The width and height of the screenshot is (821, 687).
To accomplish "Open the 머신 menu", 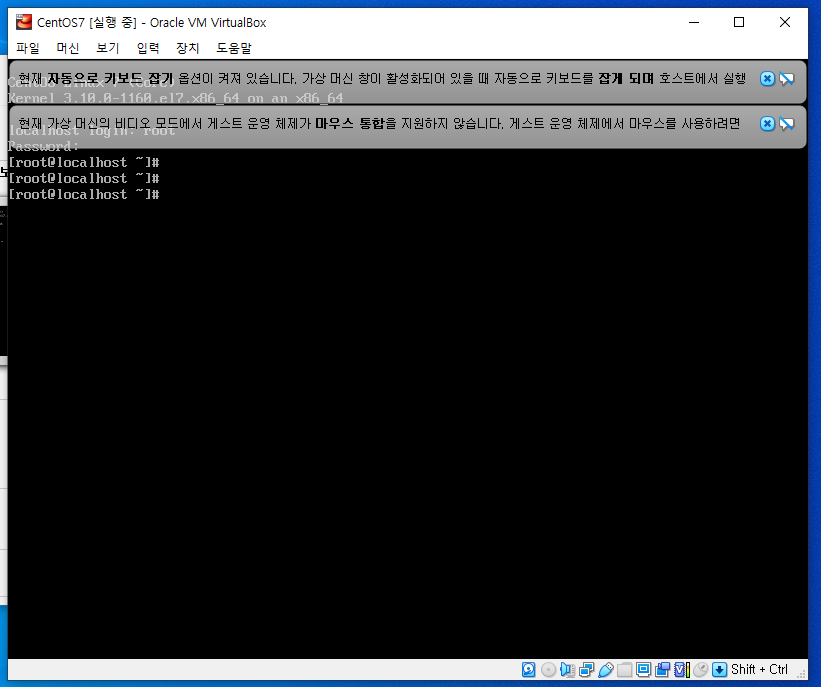I will [x=68, y=48].
